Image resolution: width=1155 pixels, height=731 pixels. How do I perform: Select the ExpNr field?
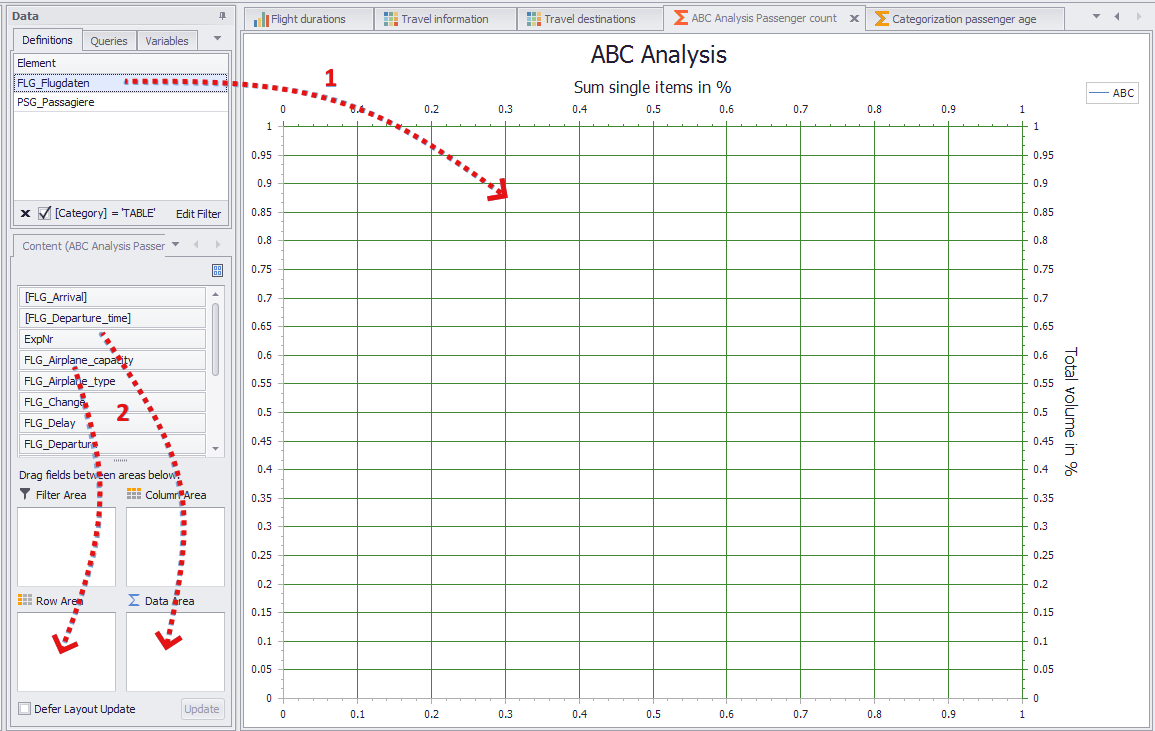click(112, 339)
